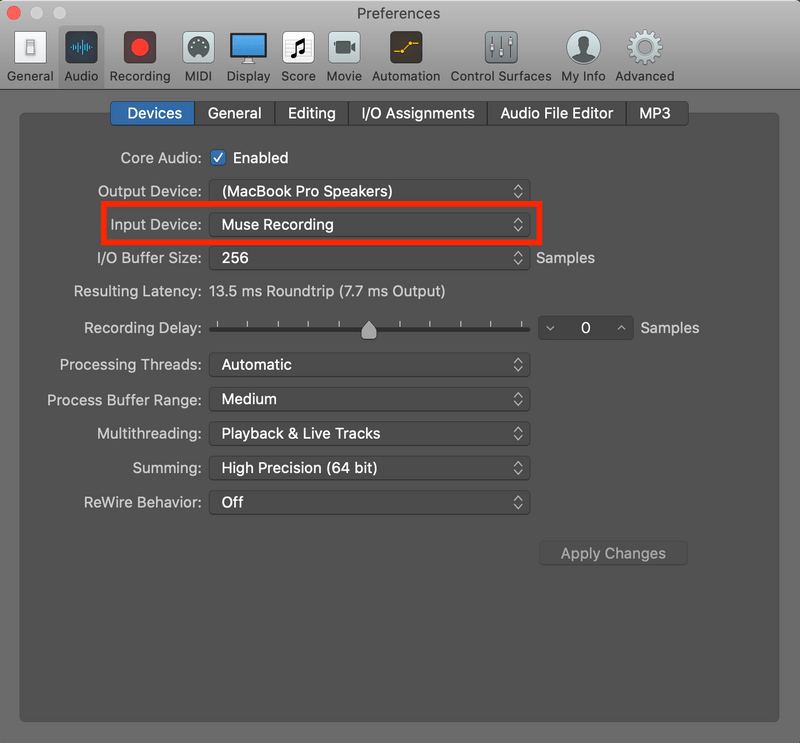Open the ReWire Behavior dropdown
The image size is (800, 743).
[371, 502]
